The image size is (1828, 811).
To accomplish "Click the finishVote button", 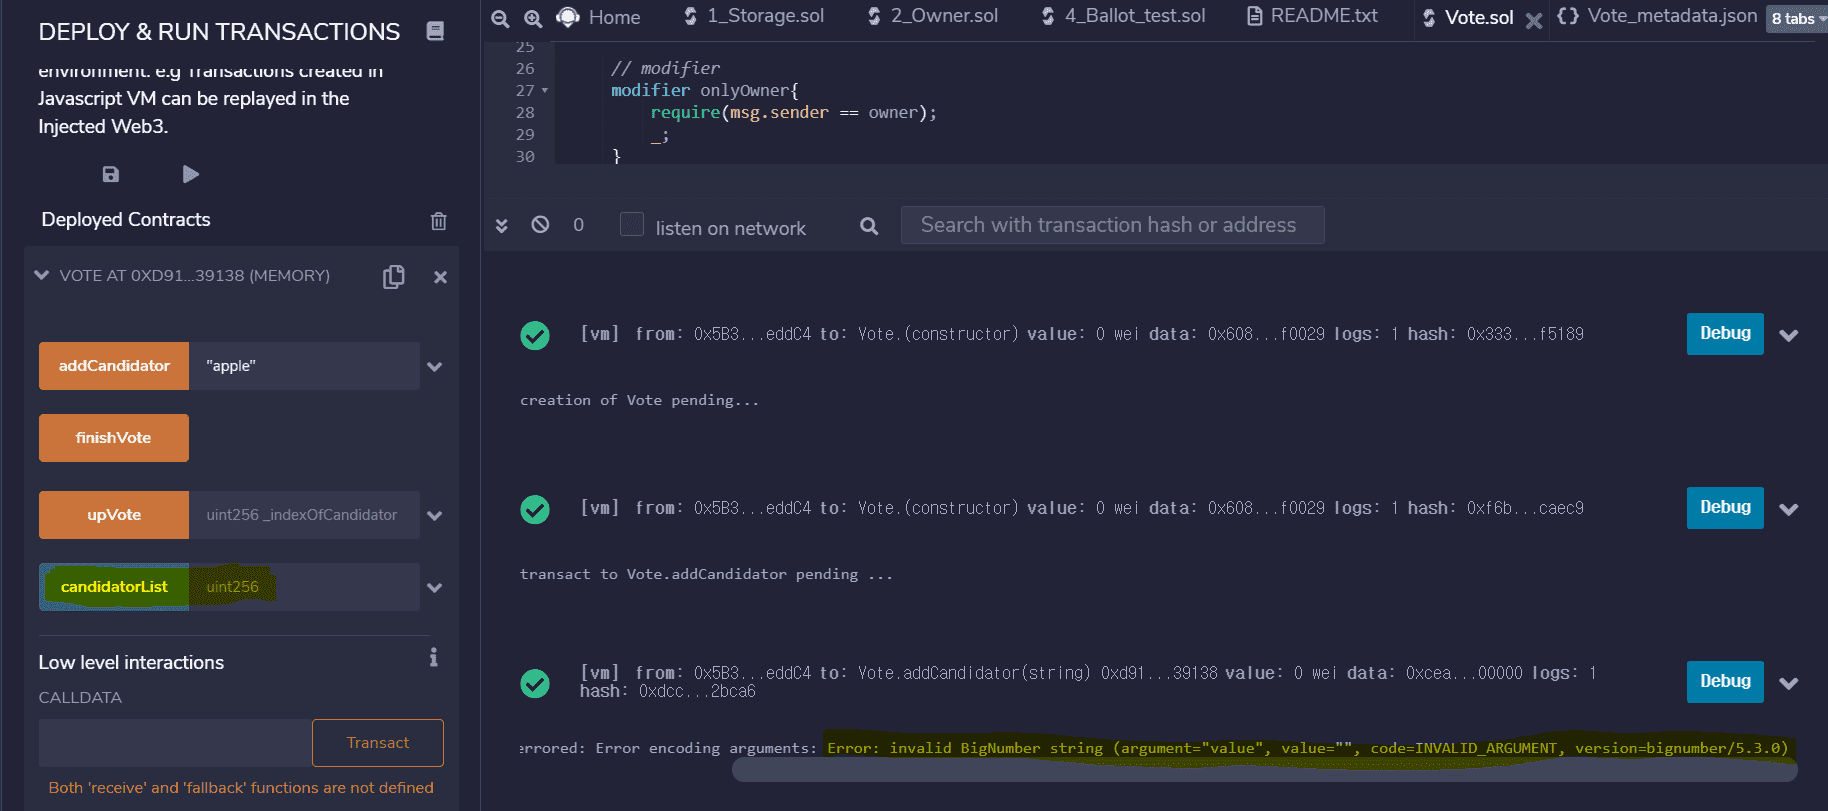I will click(x=114, y=438).
